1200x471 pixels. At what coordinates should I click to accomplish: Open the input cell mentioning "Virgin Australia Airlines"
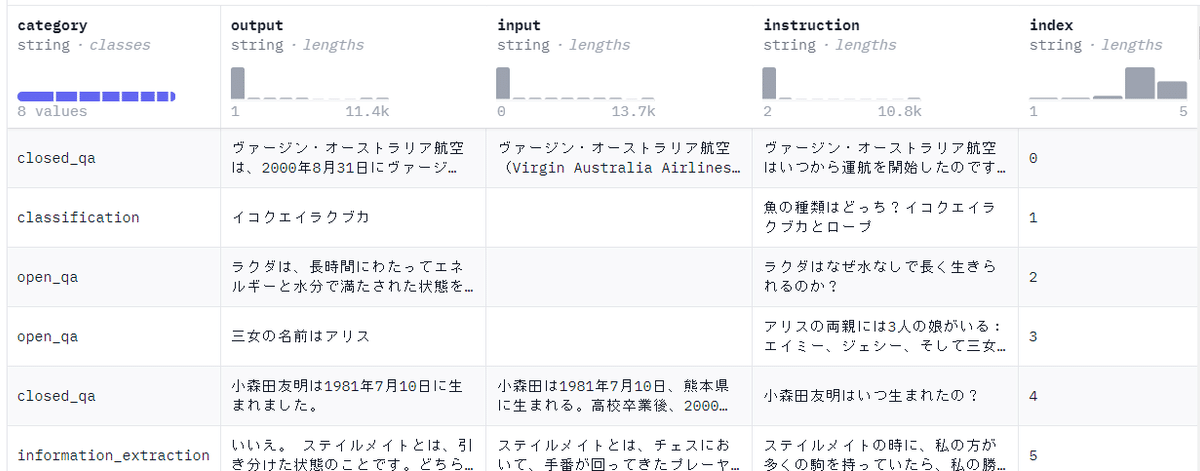click(618, 158)
